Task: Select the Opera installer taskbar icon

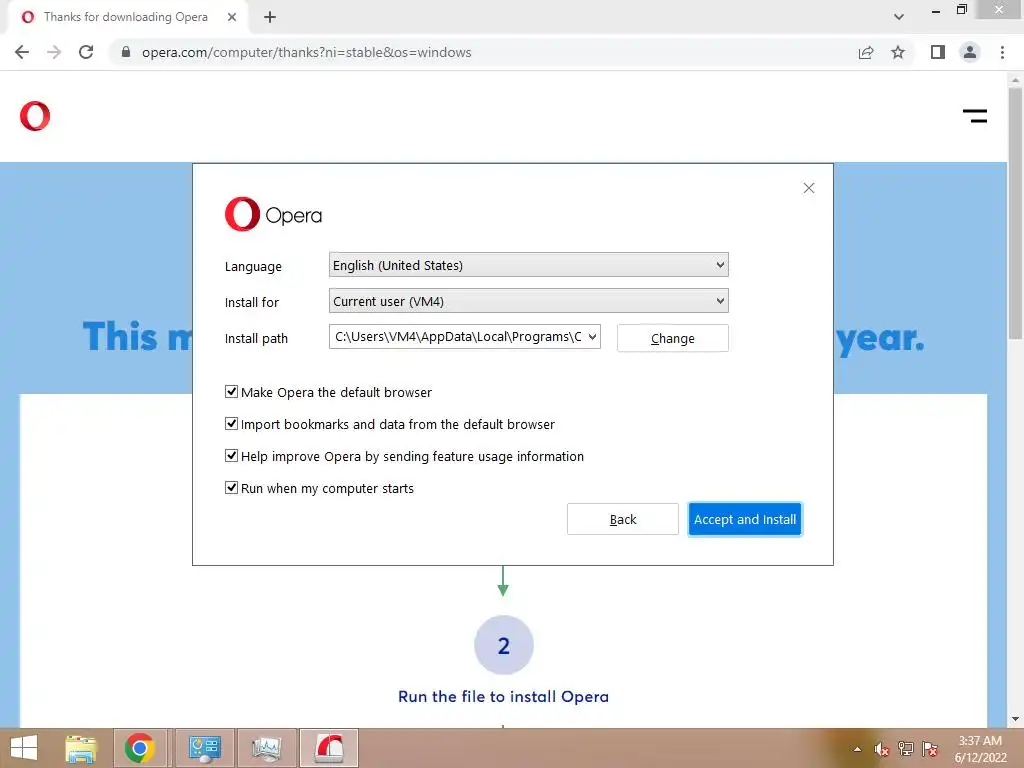Action: (x=329, y=748)
